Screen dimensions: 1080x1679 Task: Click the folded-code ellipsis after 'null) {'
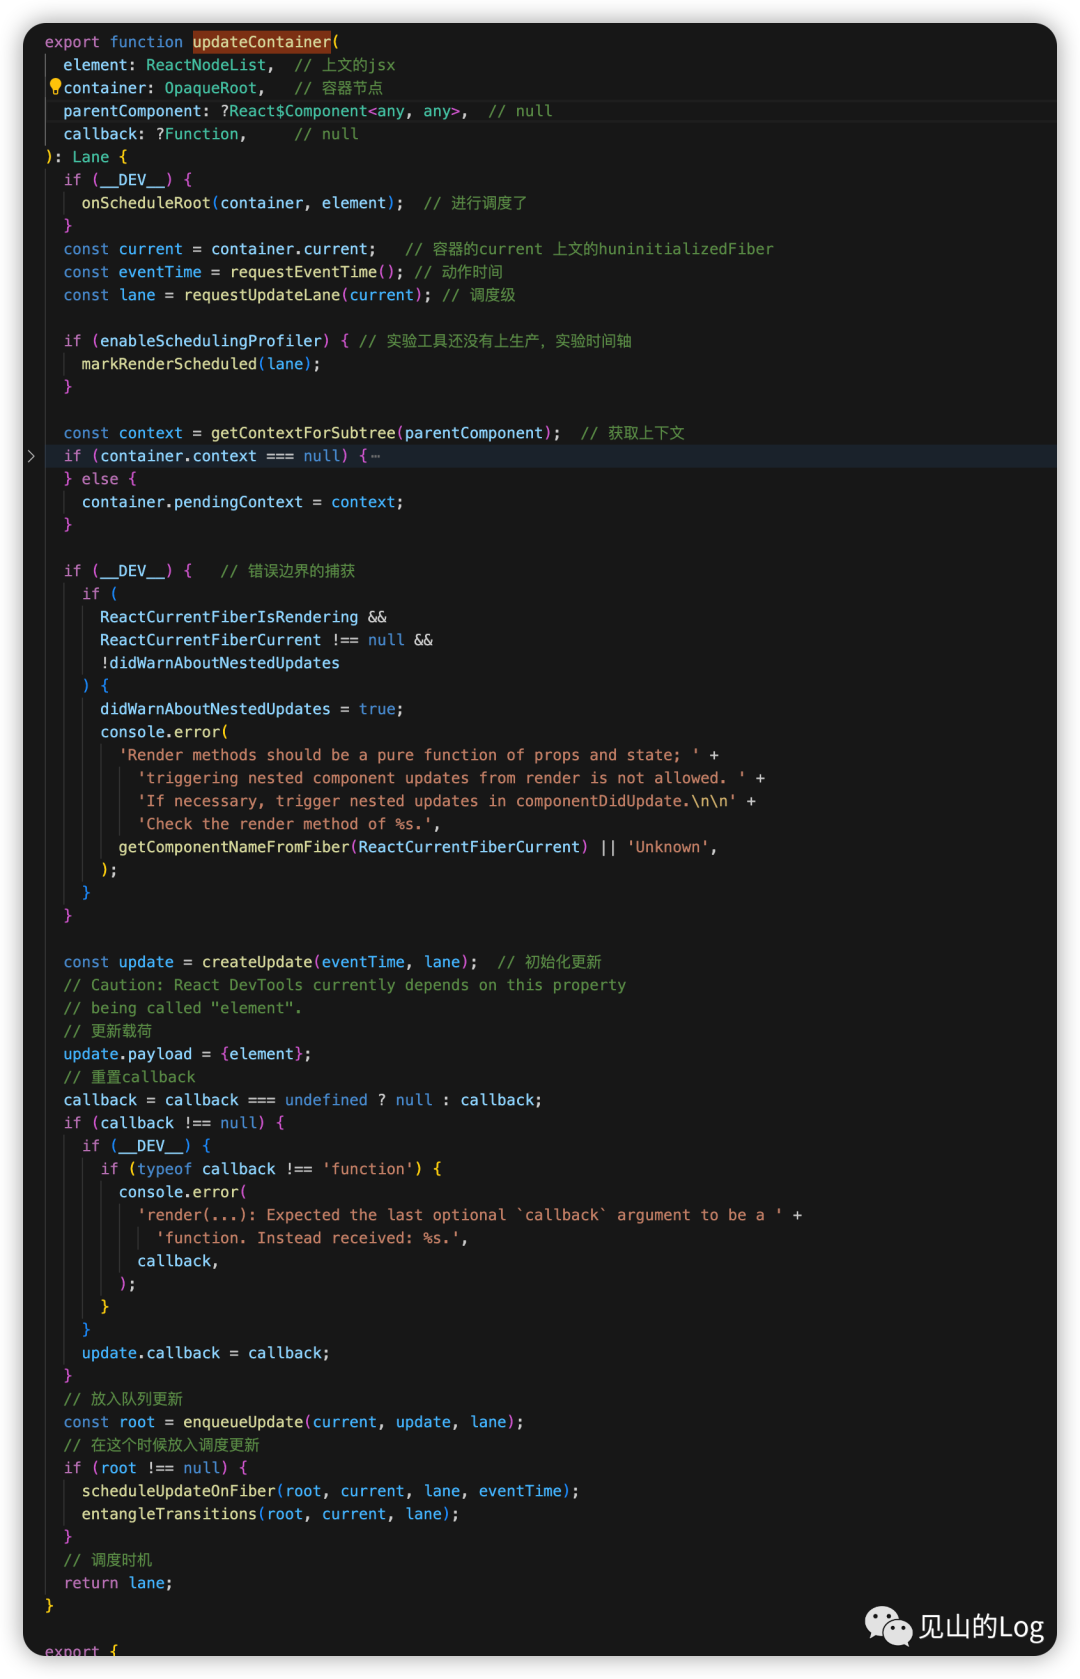[x=375, y=457]
